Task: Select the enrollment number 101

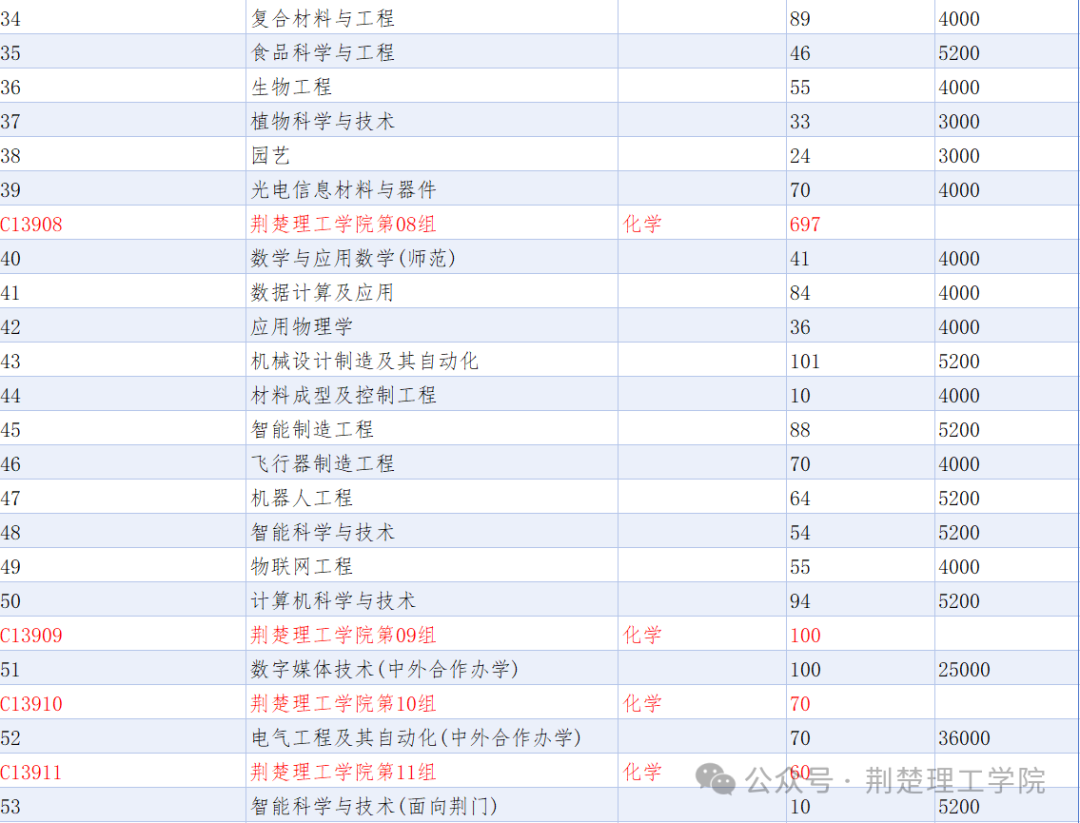Action: pos(804,361)
